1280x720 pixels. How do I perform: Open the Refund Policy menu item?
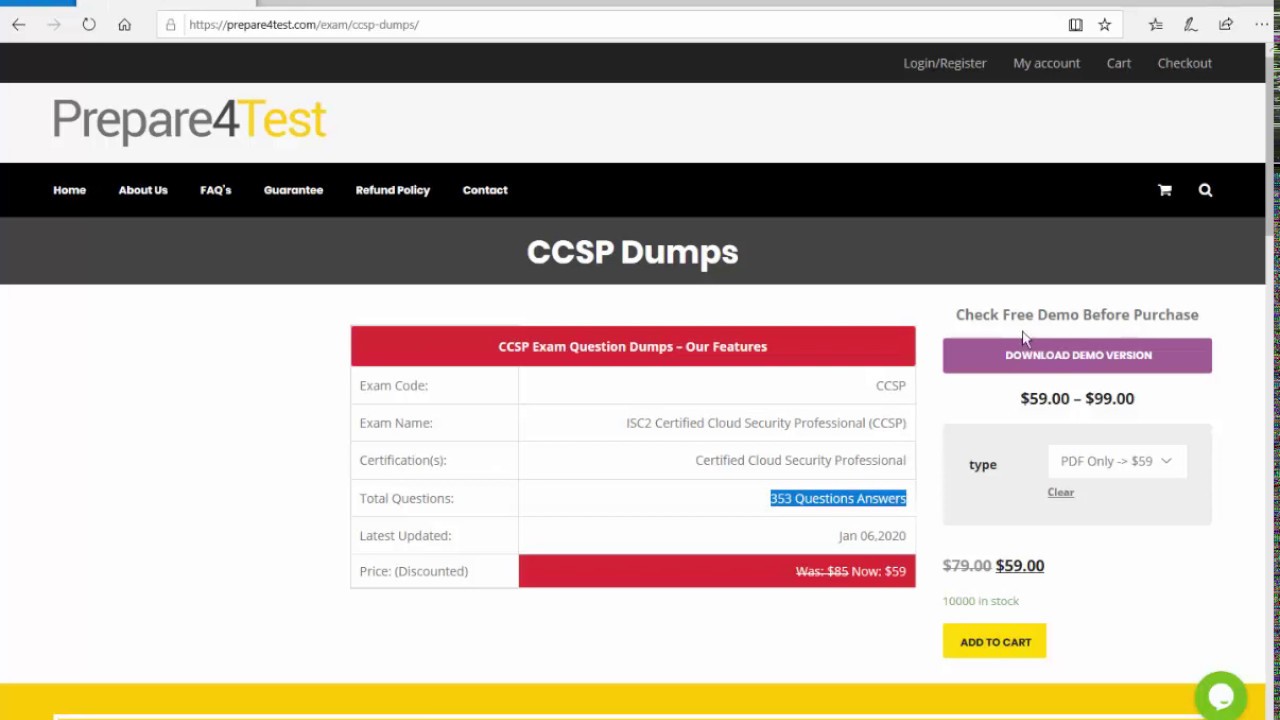pyautogui.click(x=392, y=190)
